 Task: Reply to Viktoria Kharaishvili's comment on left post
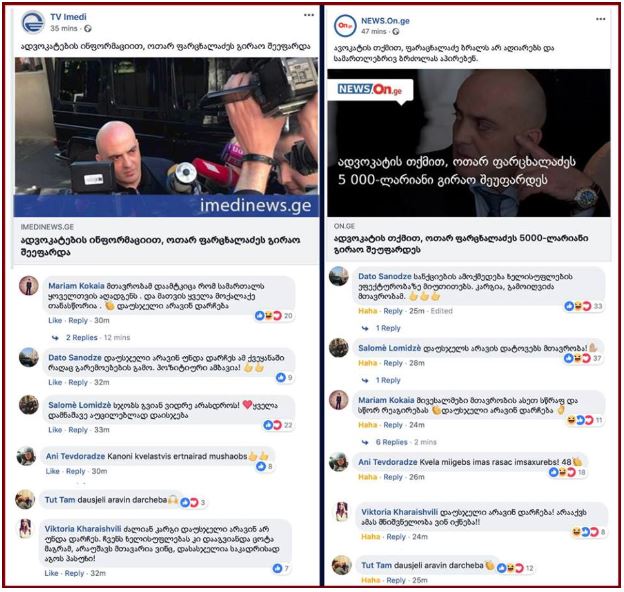click(74, 573)
